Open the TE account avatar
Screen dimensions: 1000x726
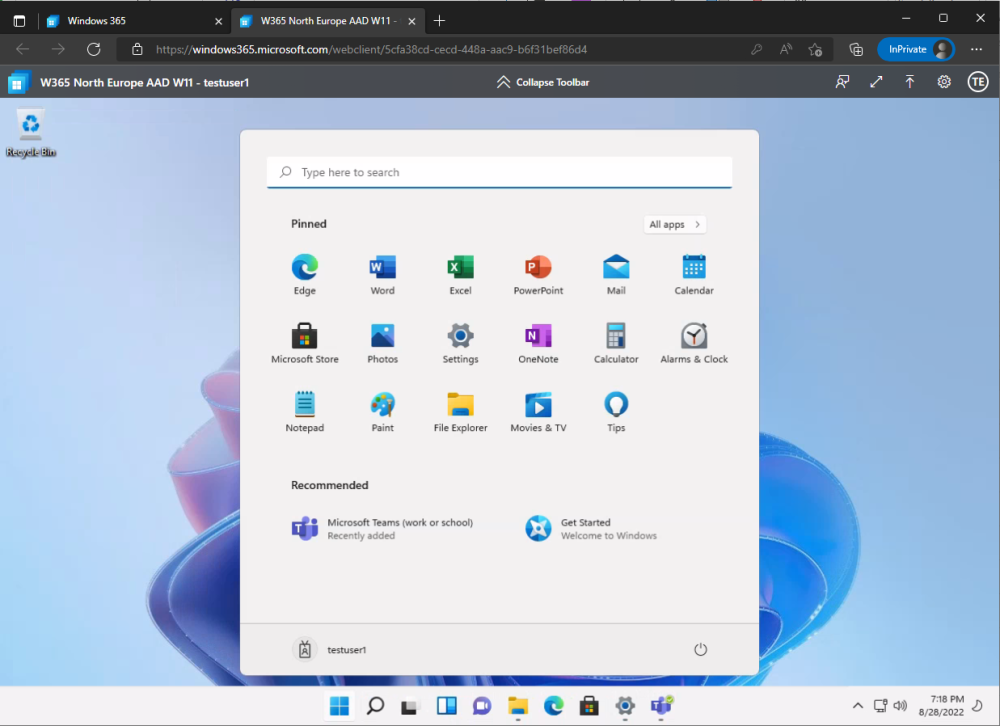[x=978, y=82]
